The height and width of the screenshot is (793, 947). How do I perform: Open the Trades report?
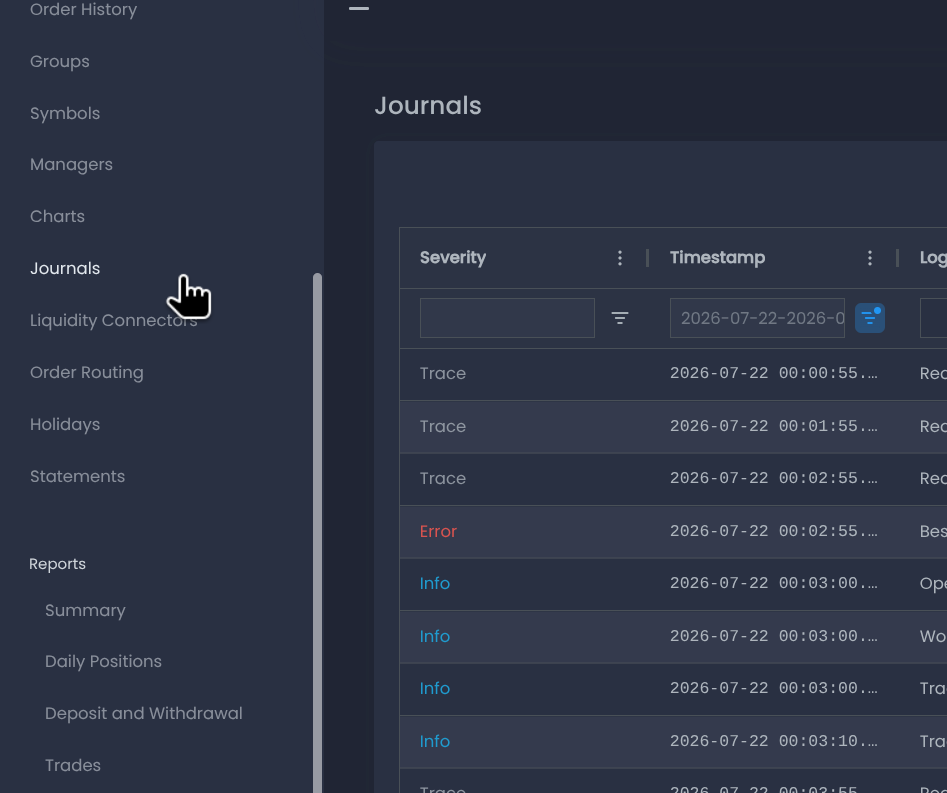pos(73,765)
